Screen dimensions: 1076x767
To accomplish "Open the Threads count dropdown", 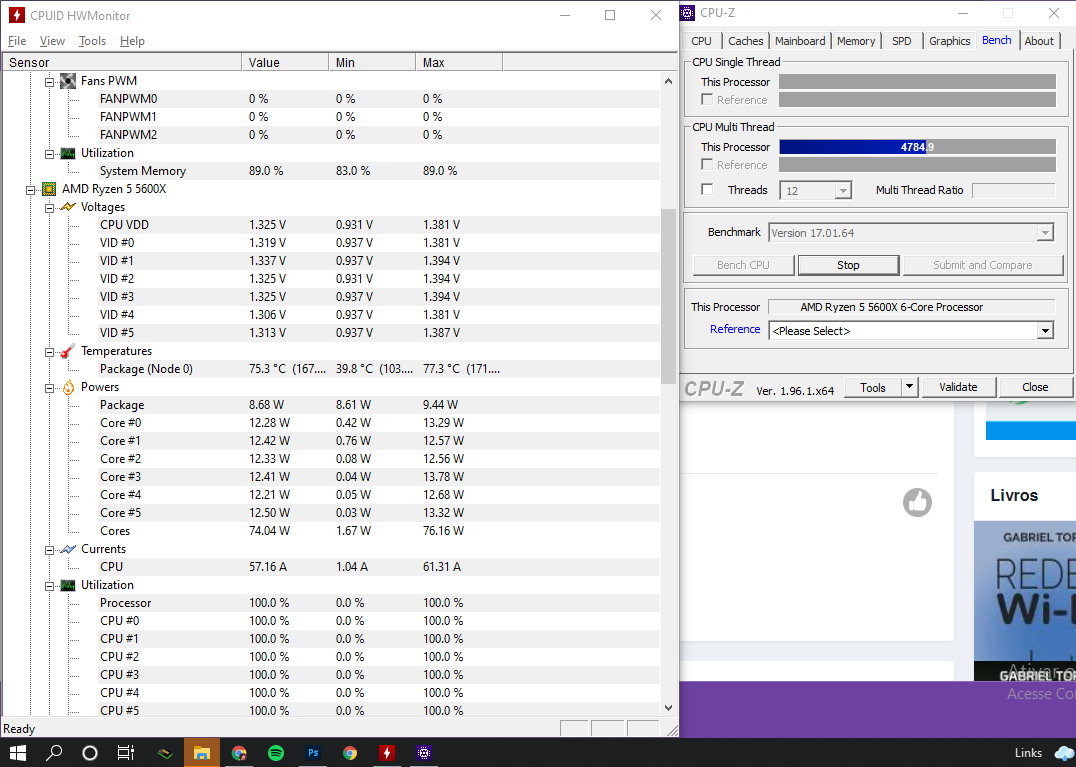I will click(843, 190).
